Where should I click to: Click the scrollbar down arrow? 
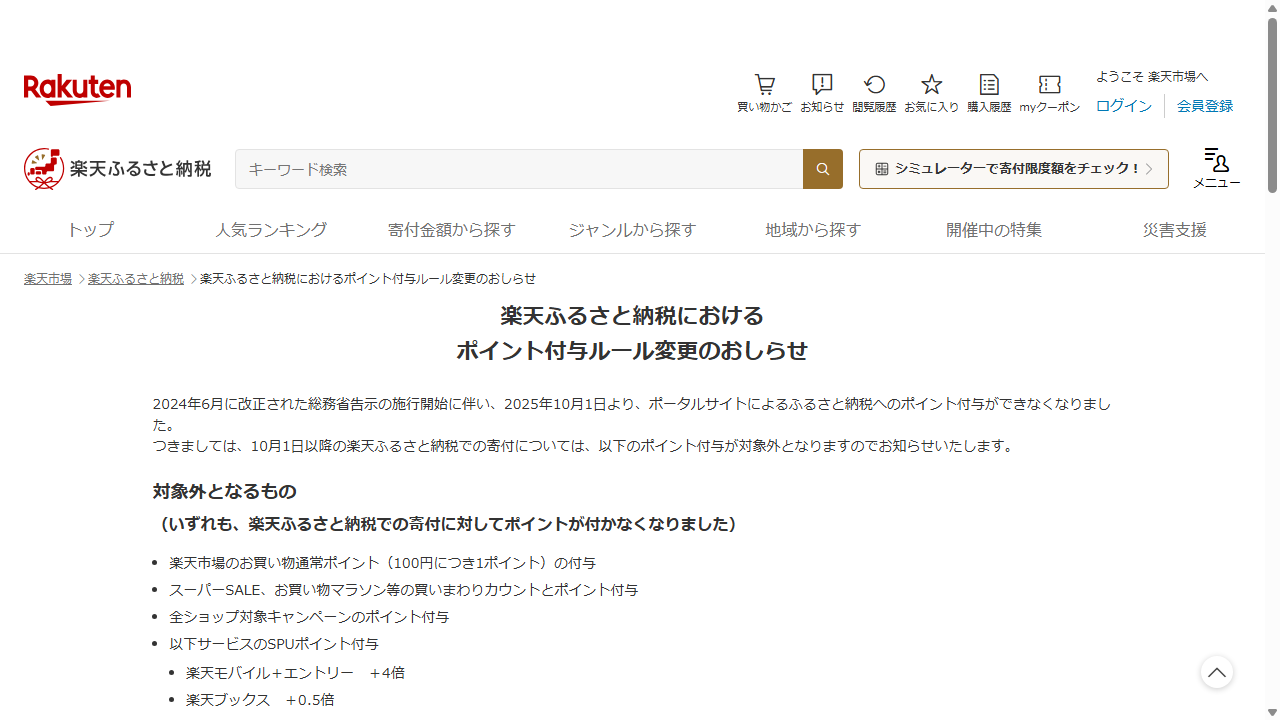tap(1272, 712)
